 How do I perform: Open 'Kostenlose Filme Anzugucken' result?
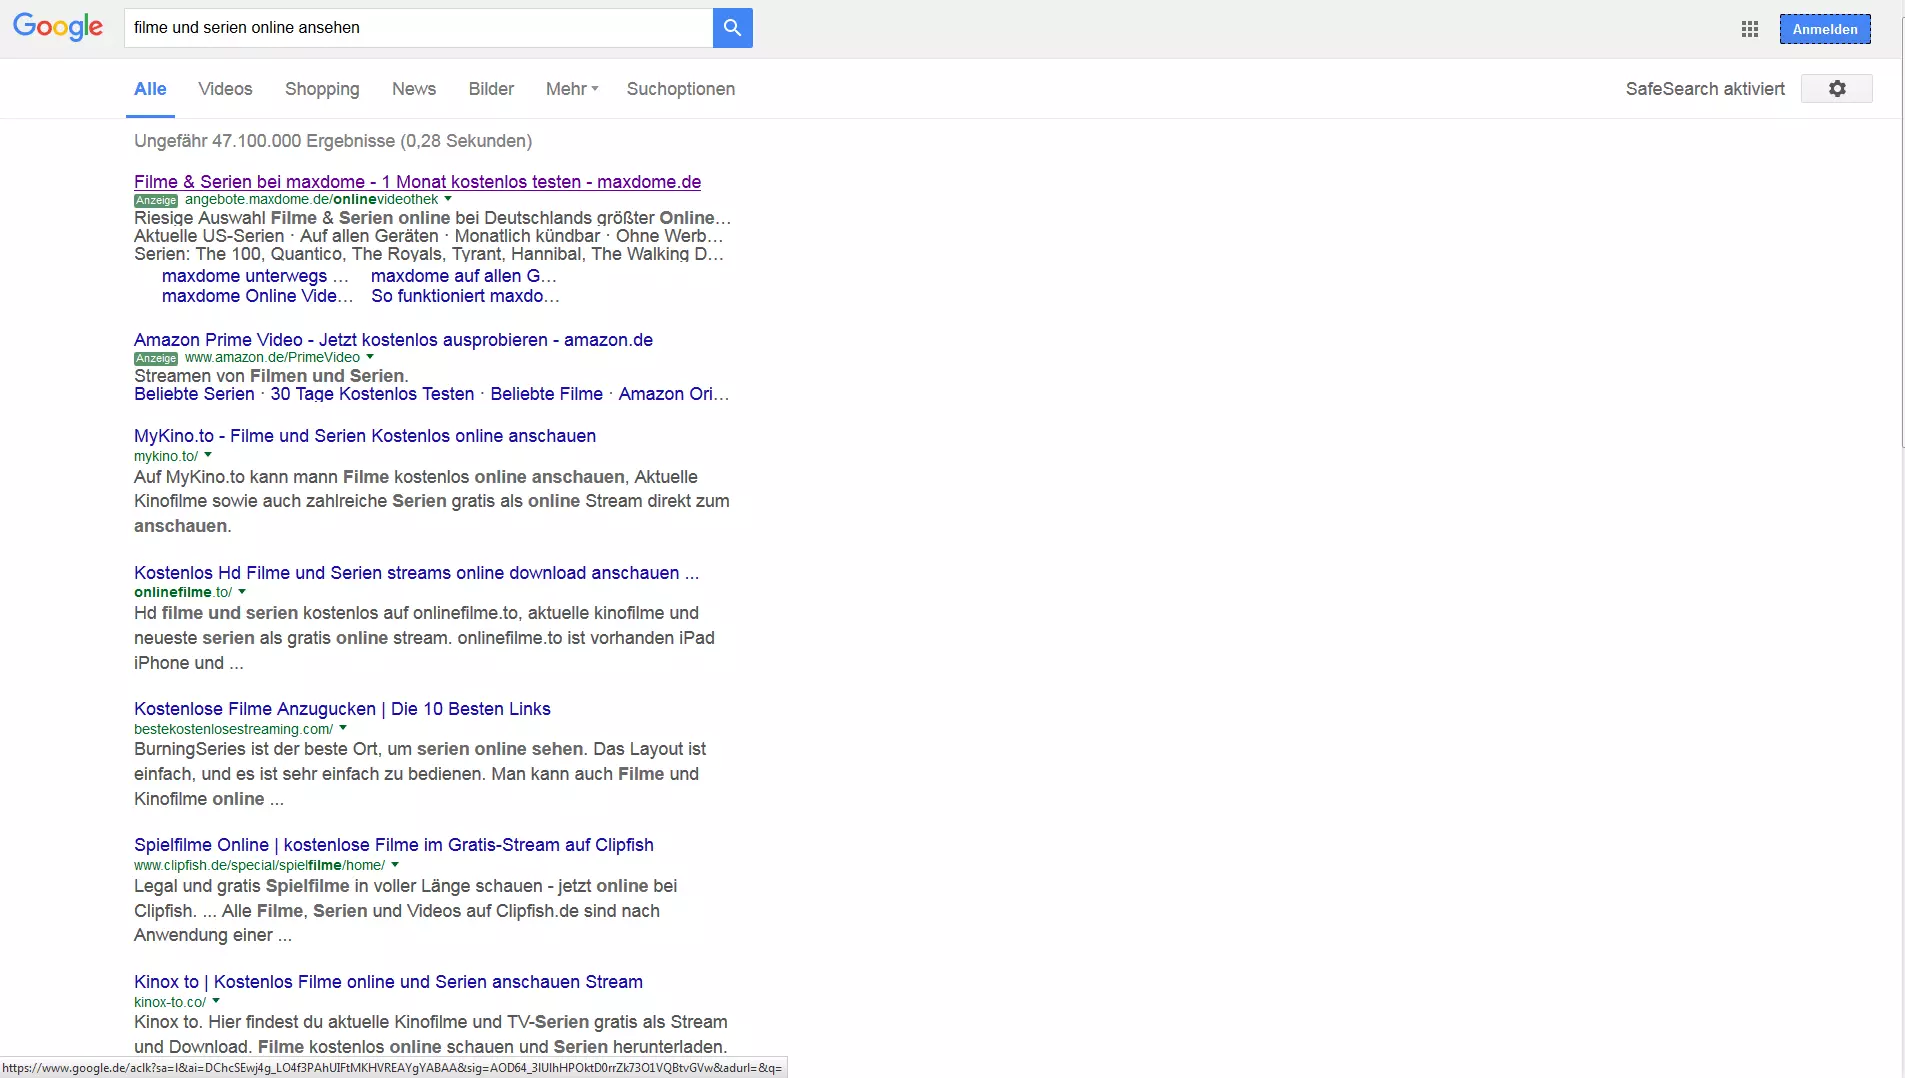[x=342, y=709]
